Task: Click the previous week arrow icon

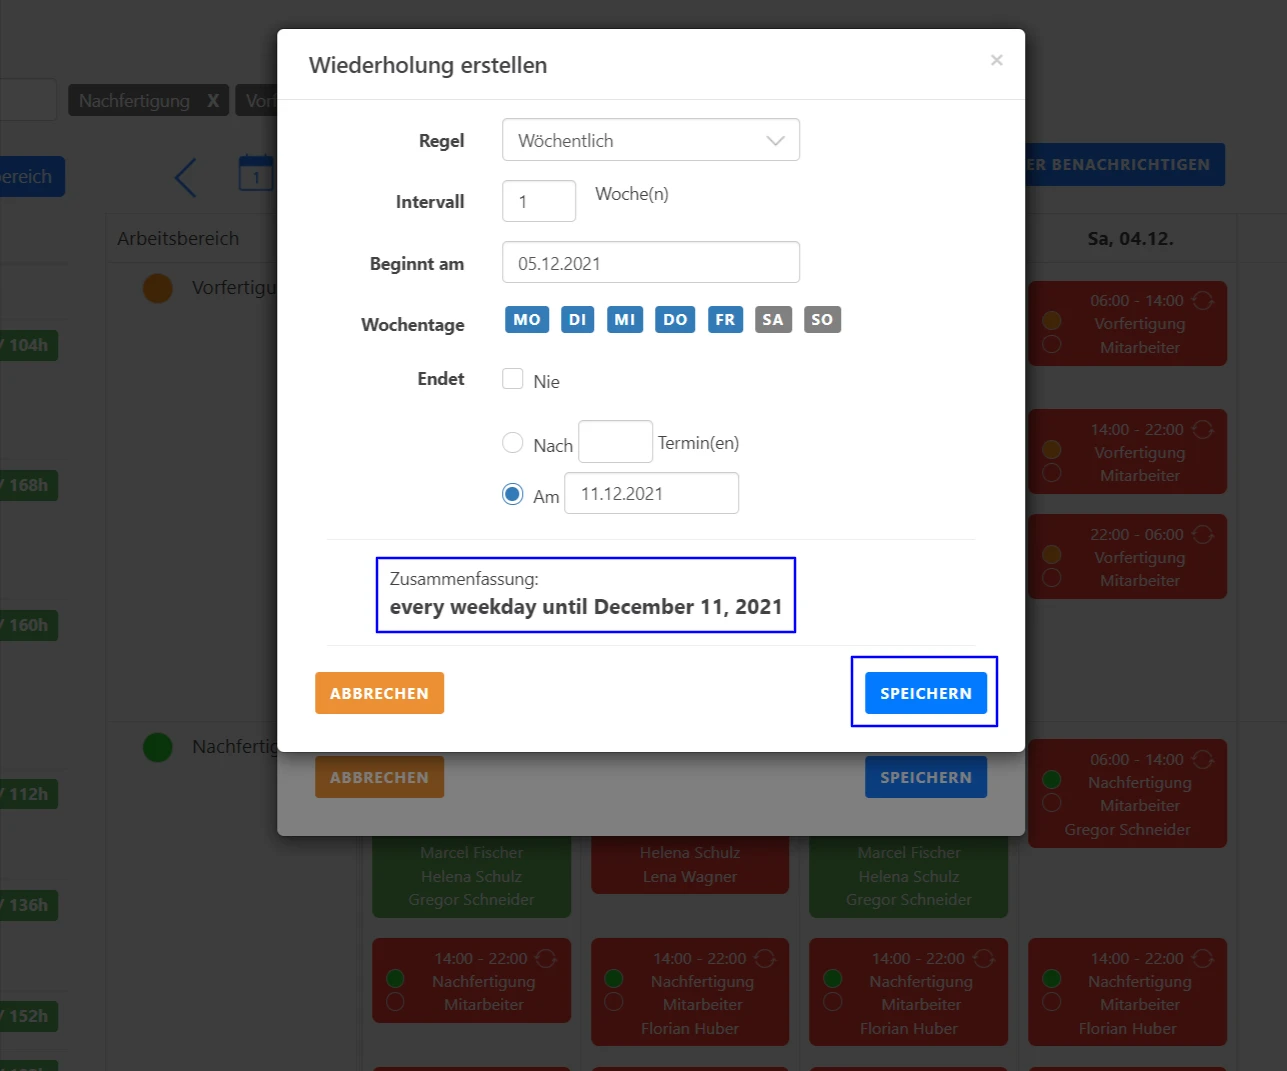Action: click(x=186, y=178)
